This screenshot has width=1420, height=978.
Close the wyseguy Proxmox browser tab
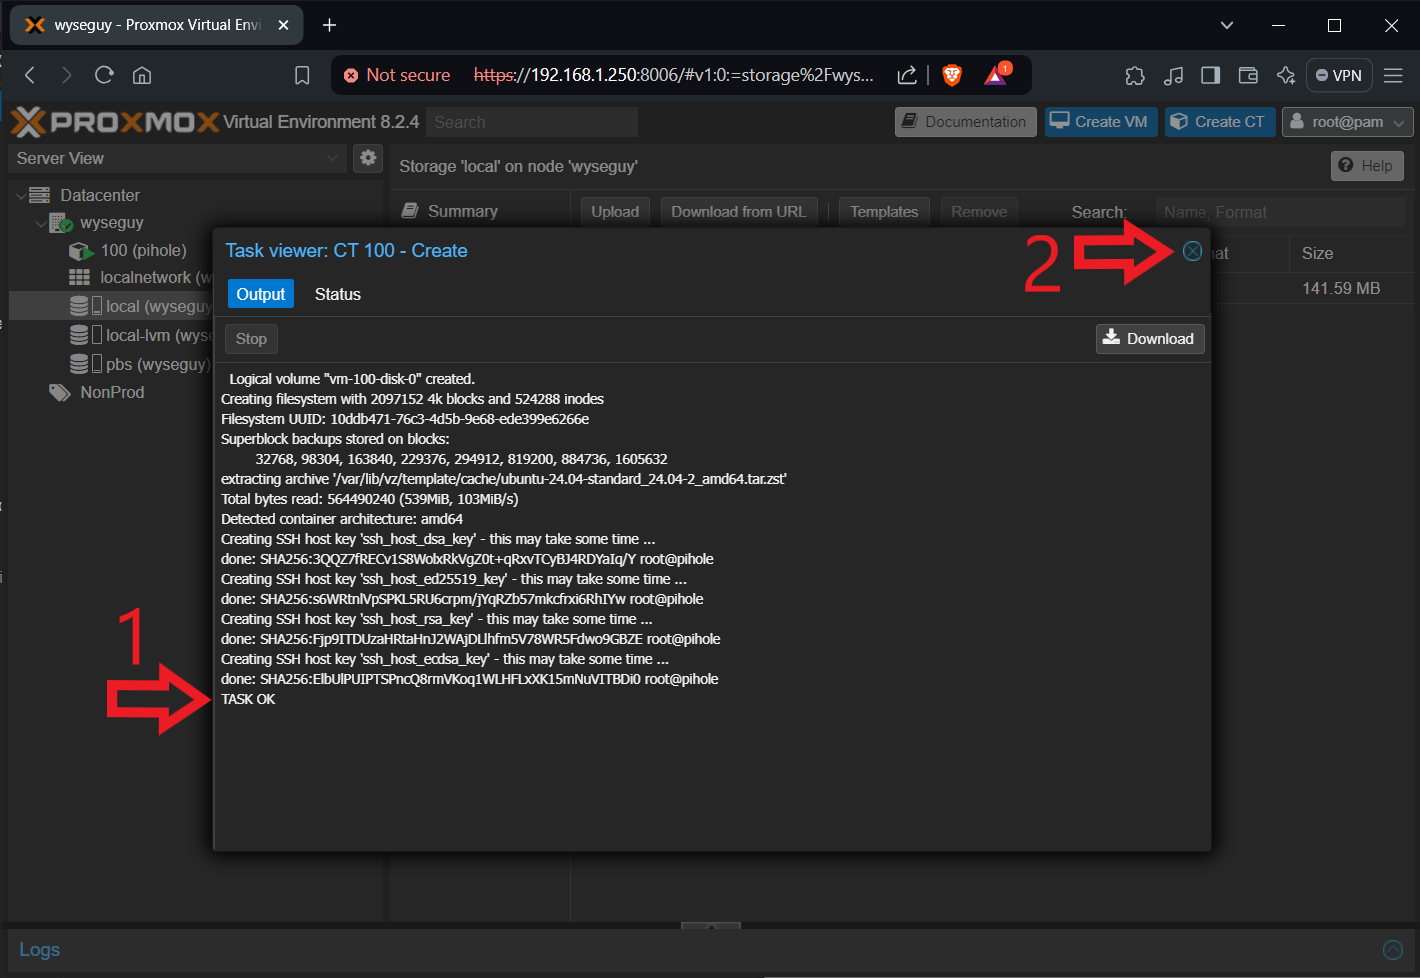click(283, 25)
